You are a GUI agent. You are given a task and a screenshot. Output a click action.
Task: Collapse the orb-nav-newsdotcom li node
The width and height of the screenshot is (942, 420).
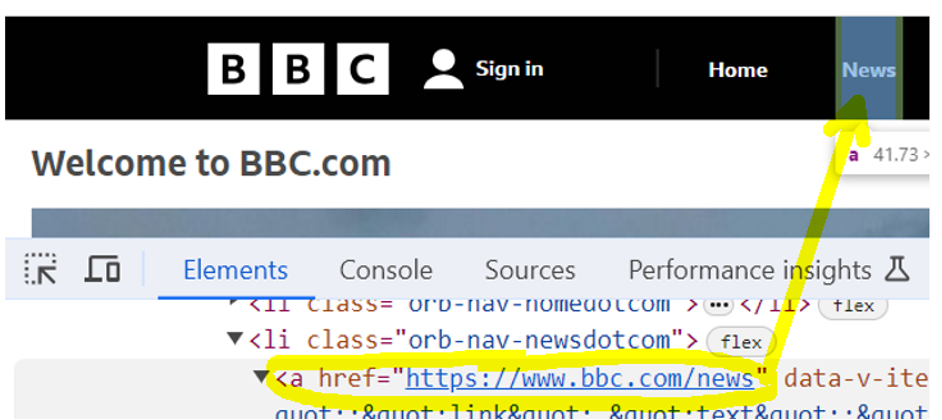coord(237,340)
